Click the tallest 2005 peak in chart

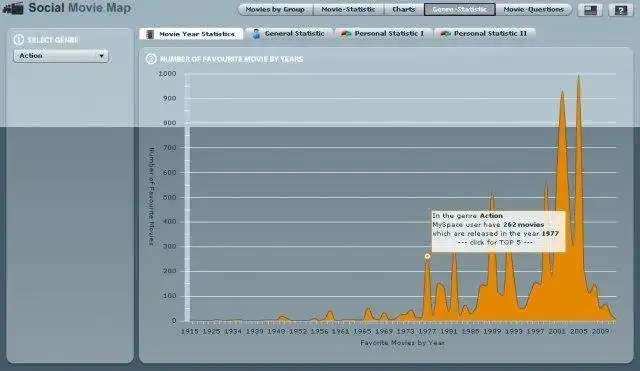coord(578,77)
